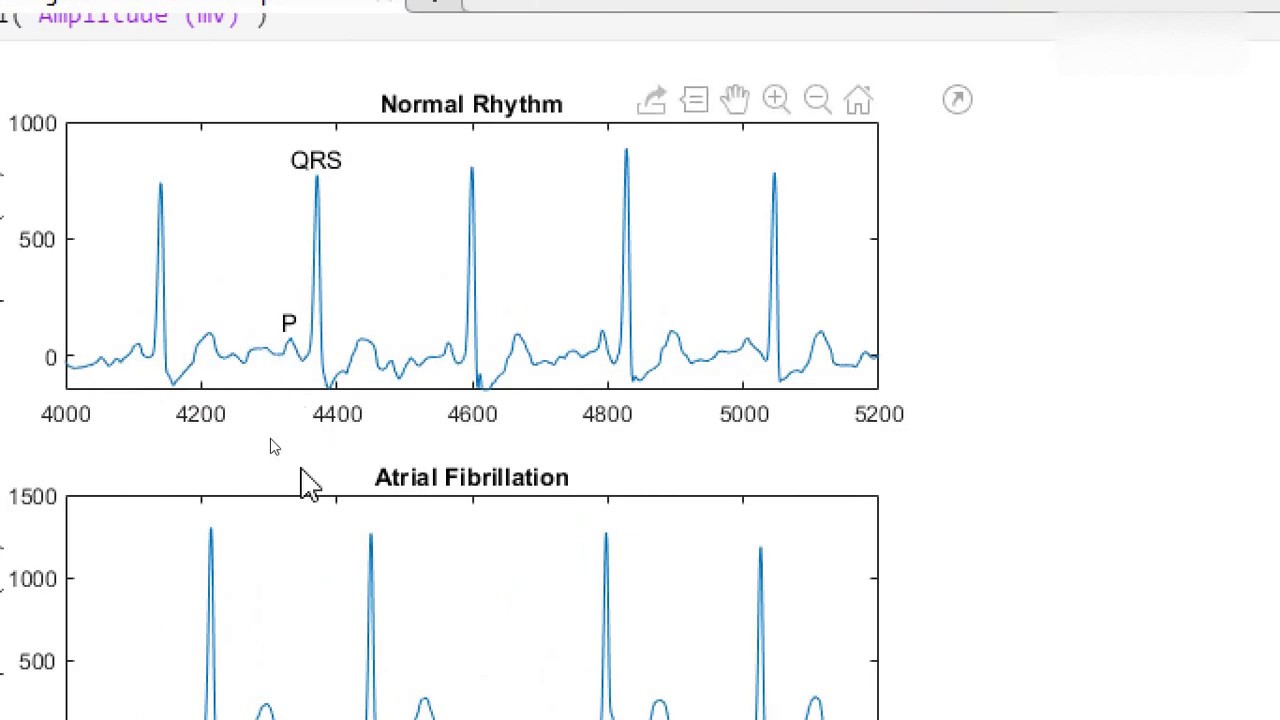Click the 'Amplitude (mV)' code string
The height and width of the screenshot is (720, 1280).
pyautogui.click(x=138, y=16)
